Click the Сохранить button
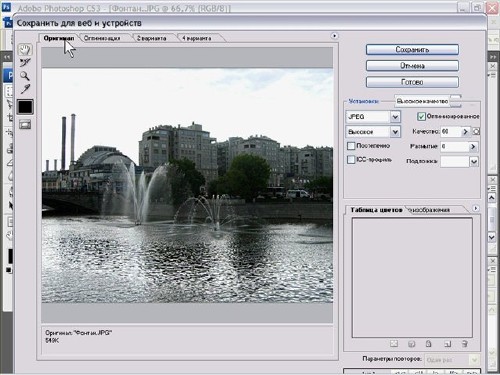This screenshot has width=500, height=375. [x=412, y=50]
